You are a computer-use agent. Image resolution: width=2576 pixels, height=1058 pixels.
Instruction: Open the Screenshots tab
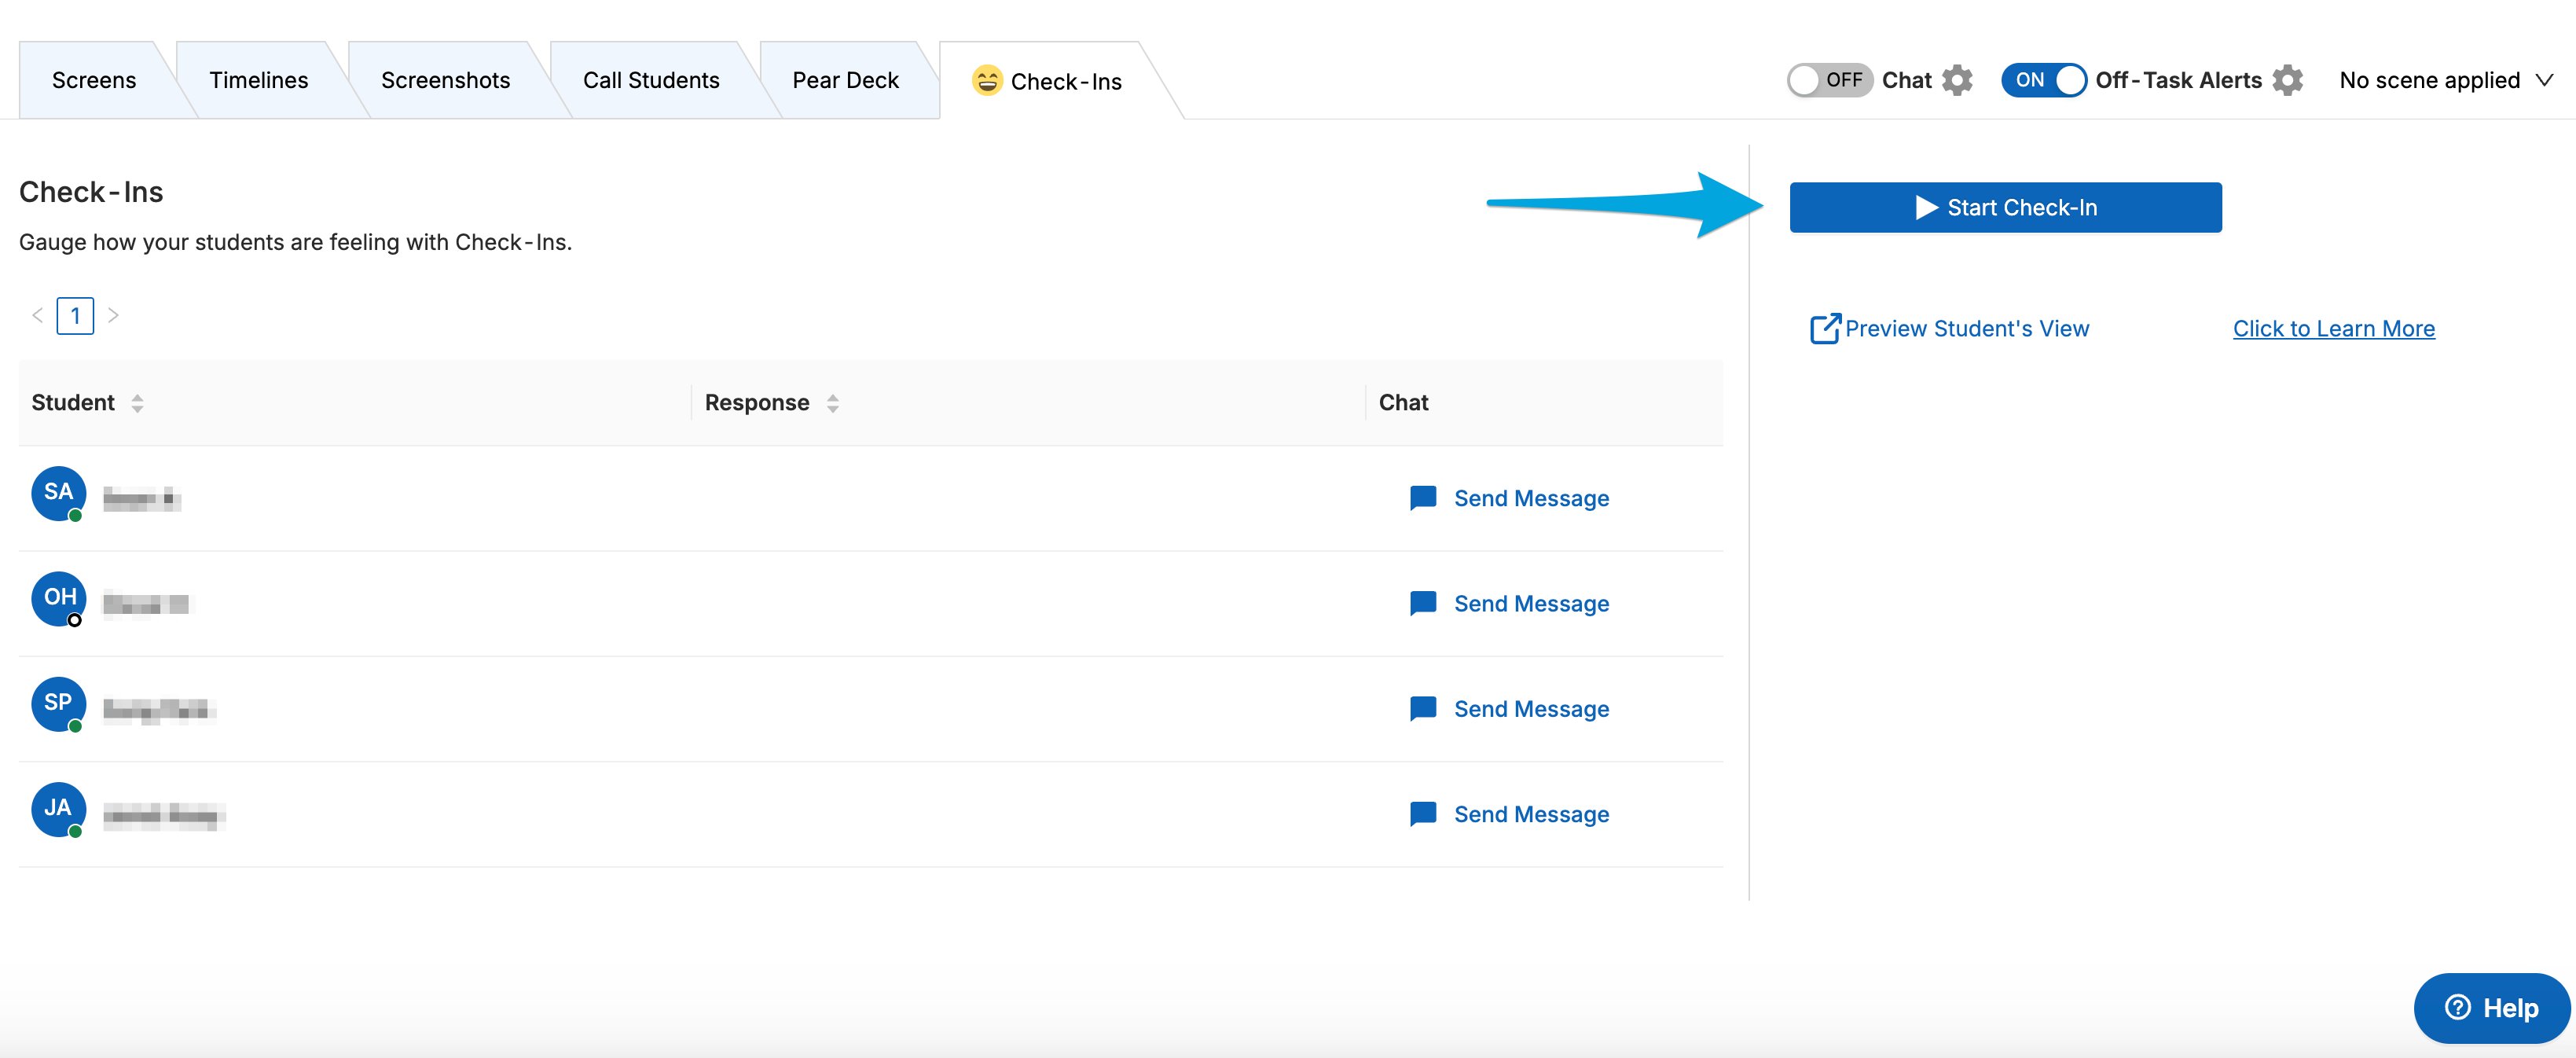pyautogui.click(x=446, y=80)
